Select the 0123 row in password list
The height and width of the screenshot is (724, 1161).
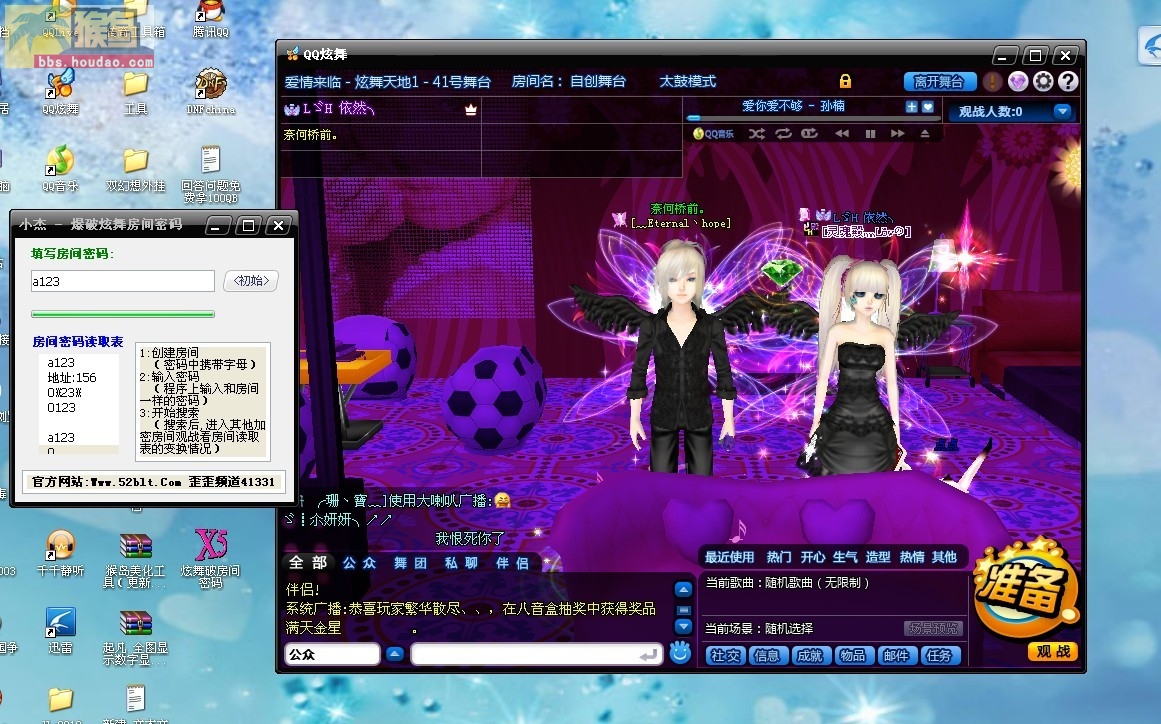click(x=61, y=408)
